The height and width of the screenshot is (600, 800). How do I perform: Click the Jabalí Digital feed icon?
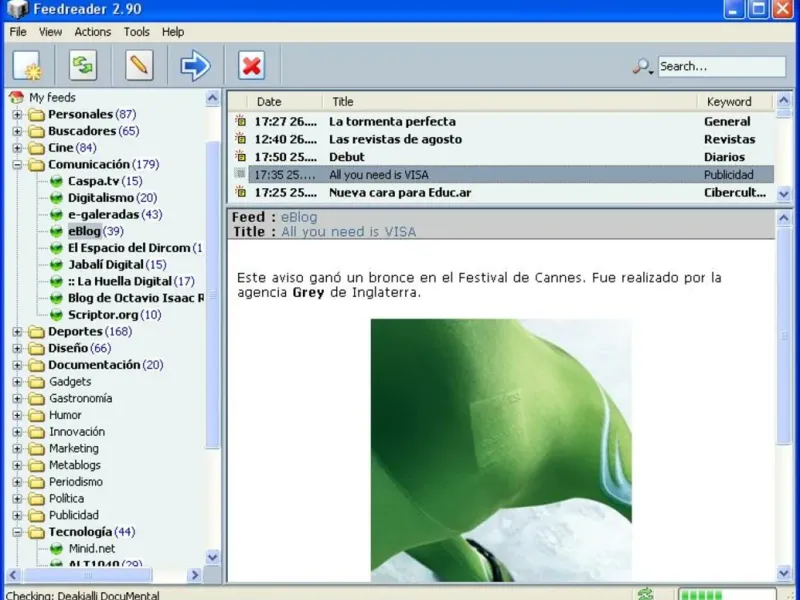click(56, 265)
